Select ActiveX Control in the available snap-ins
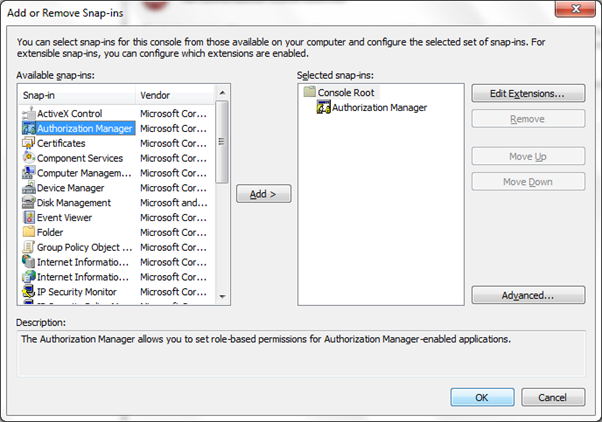The image size is (602, 422). tap(69, 114)
